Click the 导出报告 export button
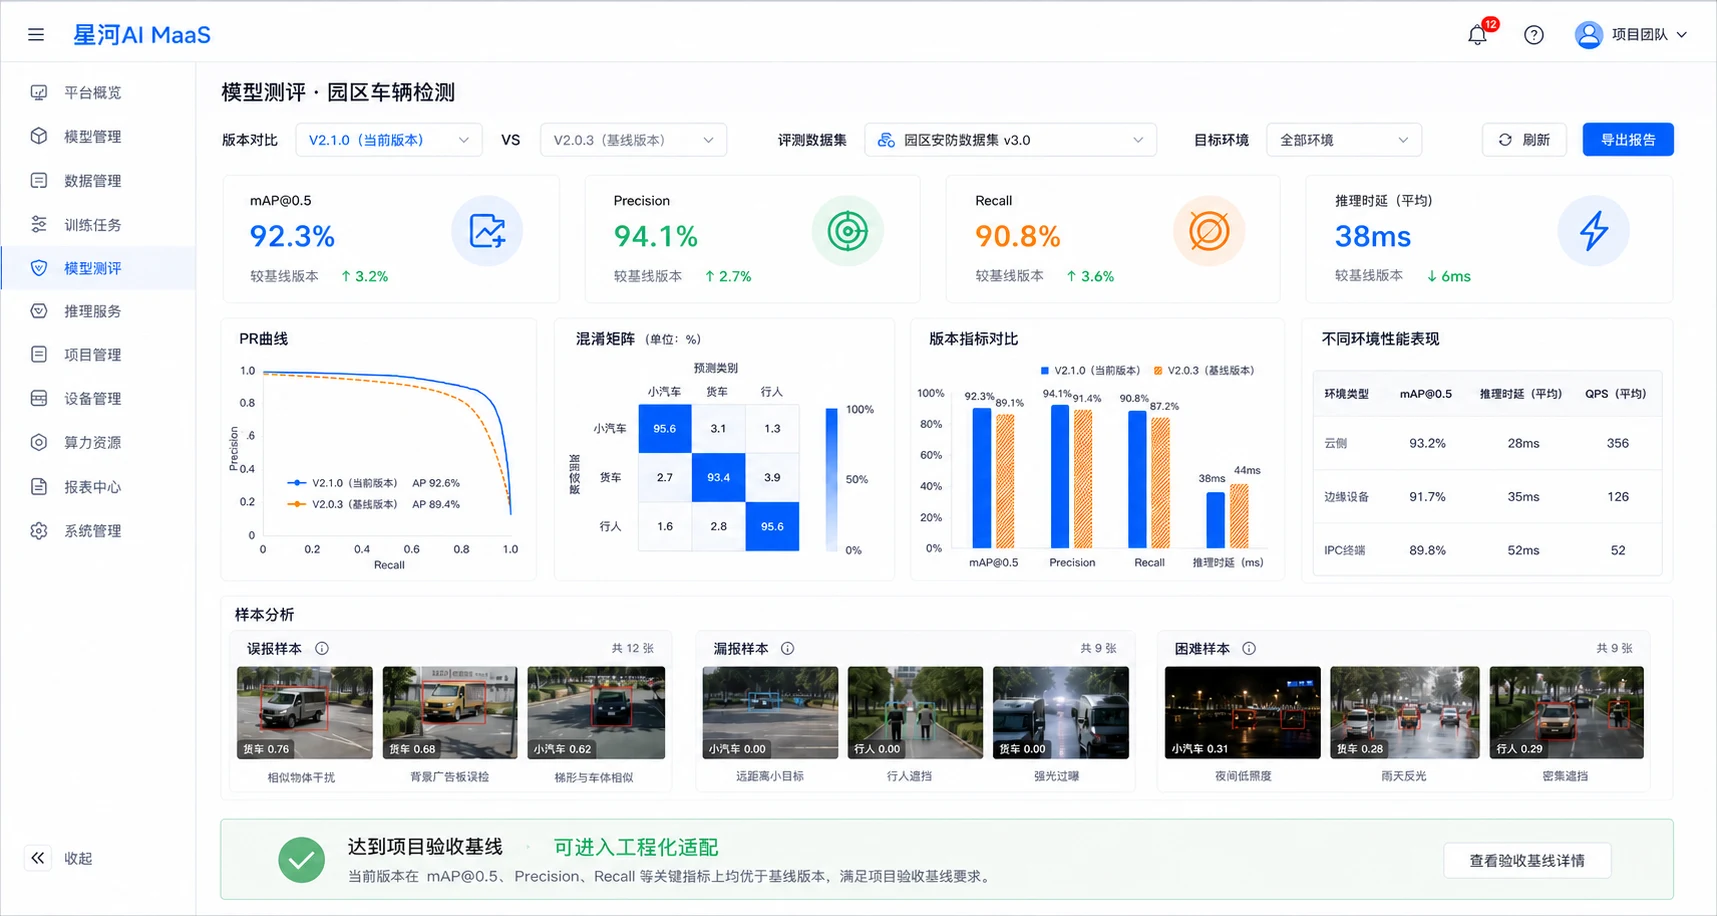Viewport: 1717px width, 916px height. 1628,140
